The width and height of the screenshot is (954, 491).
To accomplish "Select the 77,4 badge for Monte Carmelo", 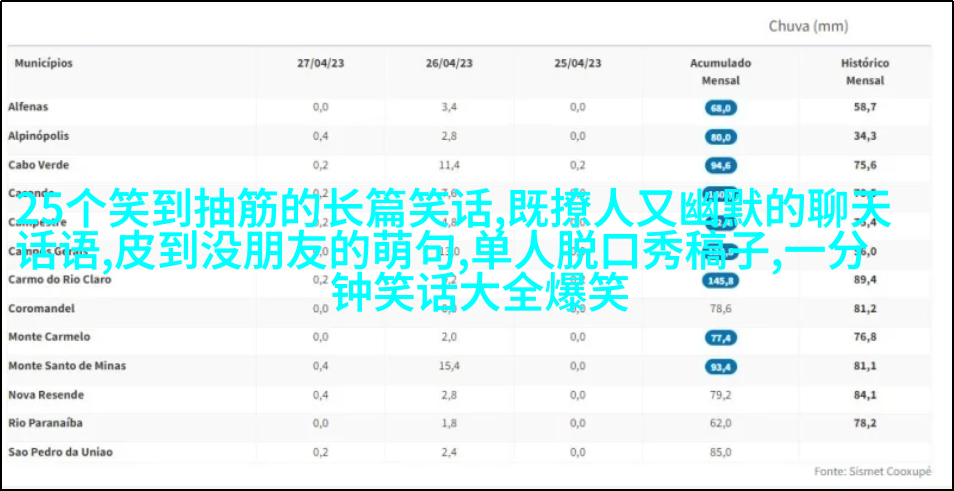I will [x=720, y=338].
